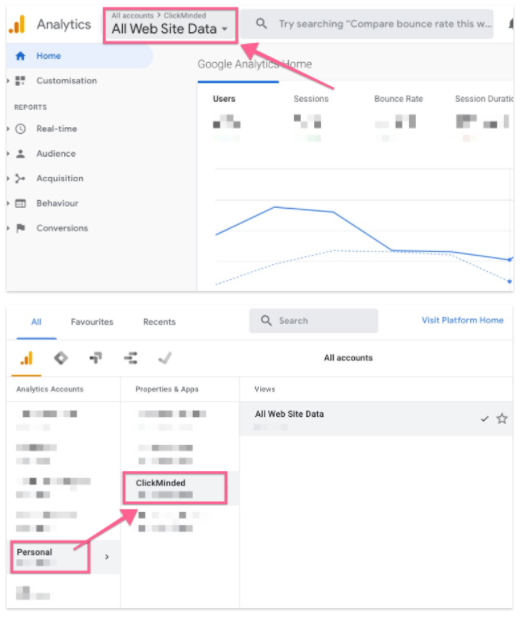The image size is (528, 619).
Task: Select the Bounce Rate metric tab
Action: (398, 99)
